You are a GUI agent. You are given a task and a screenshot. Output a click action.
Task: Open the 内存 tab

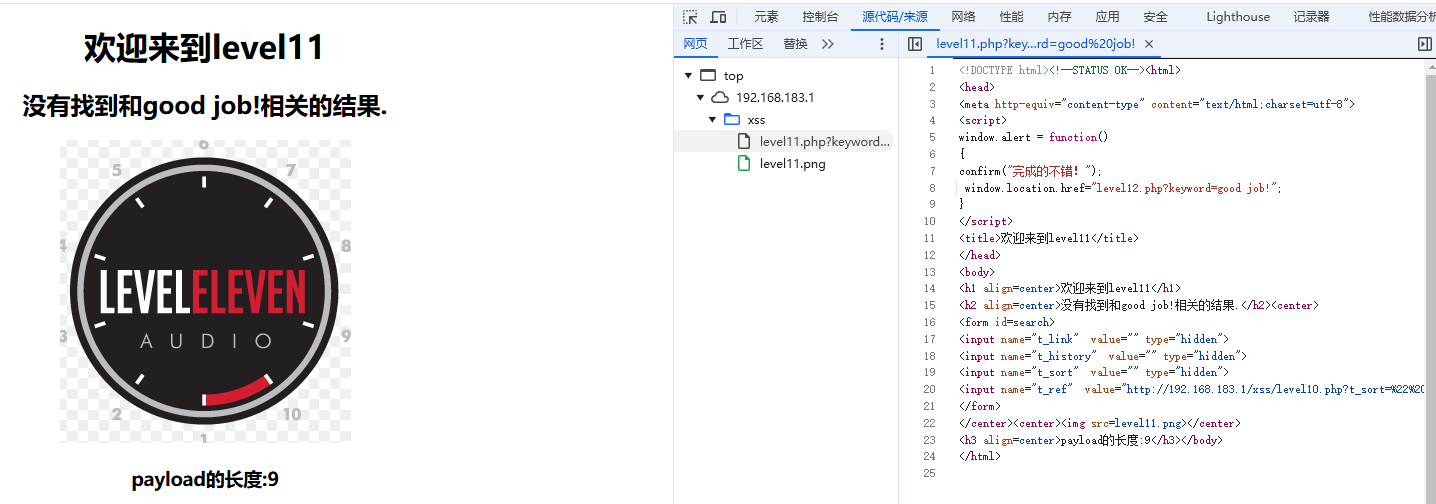(1059, 17)
